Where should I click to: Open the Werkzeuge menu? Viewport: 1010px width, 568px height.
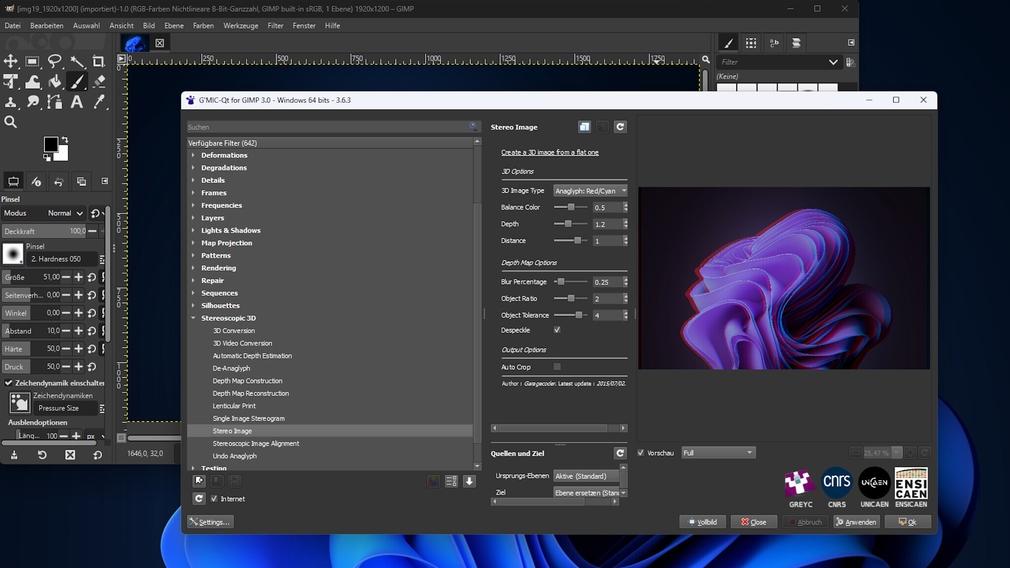coord(240,26)
